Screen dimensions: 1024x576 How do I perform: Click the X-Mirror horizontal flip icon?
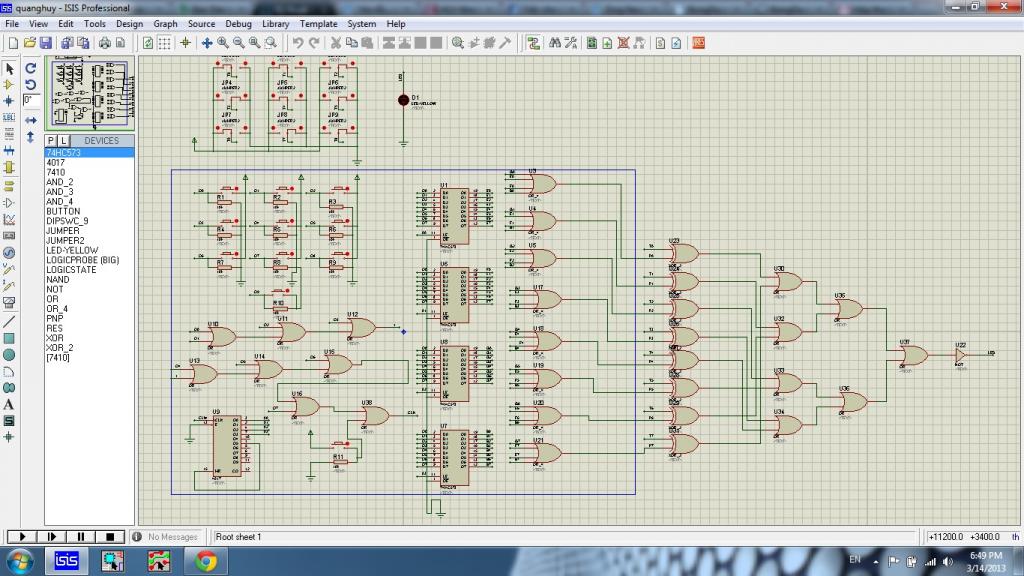click(31, 120)
